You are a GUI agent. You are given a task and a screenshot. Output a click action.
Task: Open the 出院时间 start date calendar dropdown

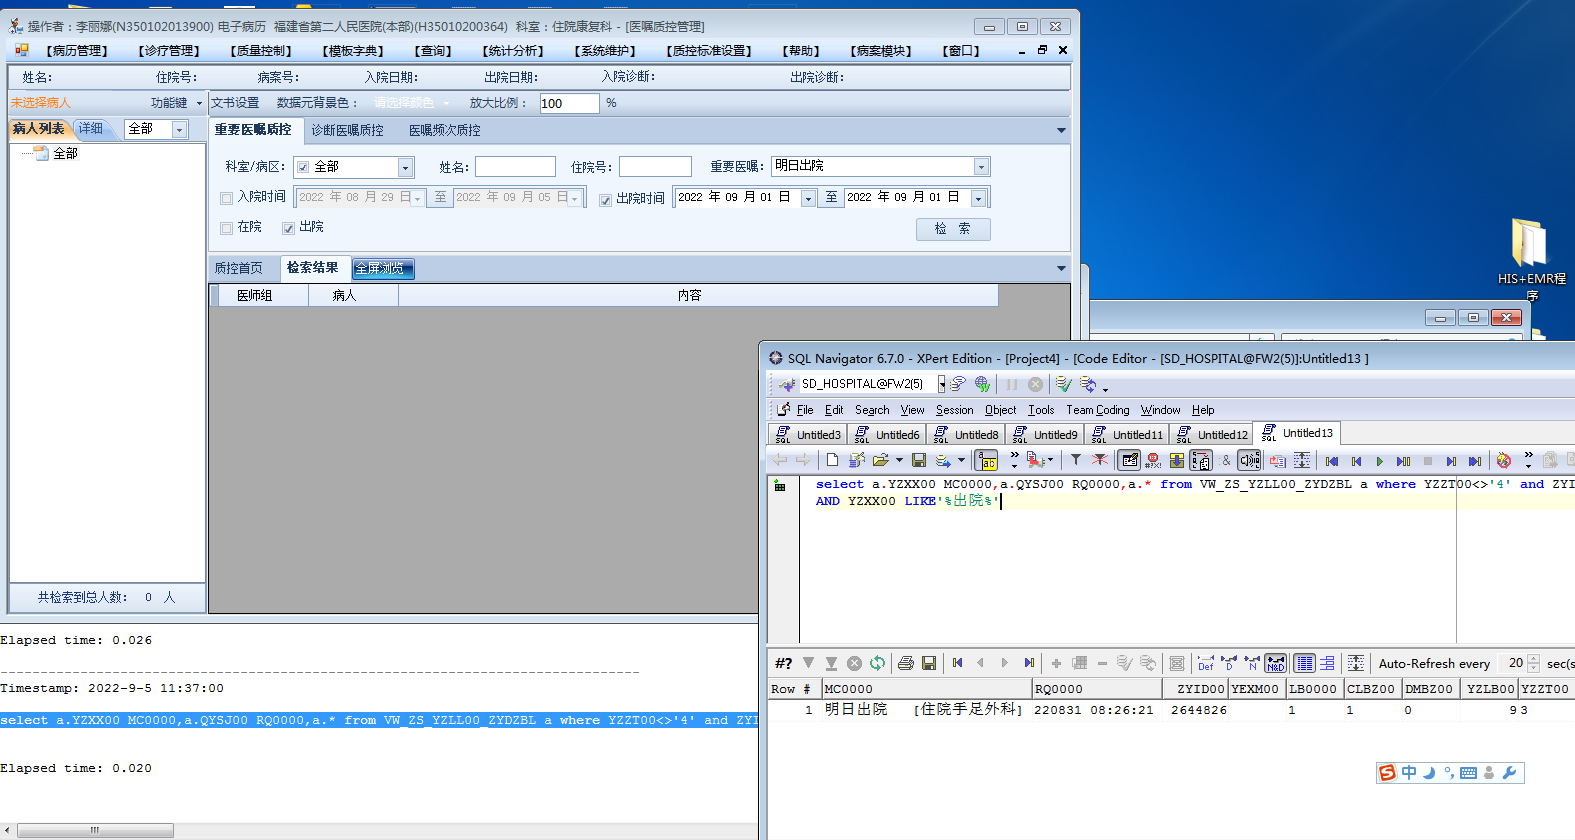click(808, 198)
